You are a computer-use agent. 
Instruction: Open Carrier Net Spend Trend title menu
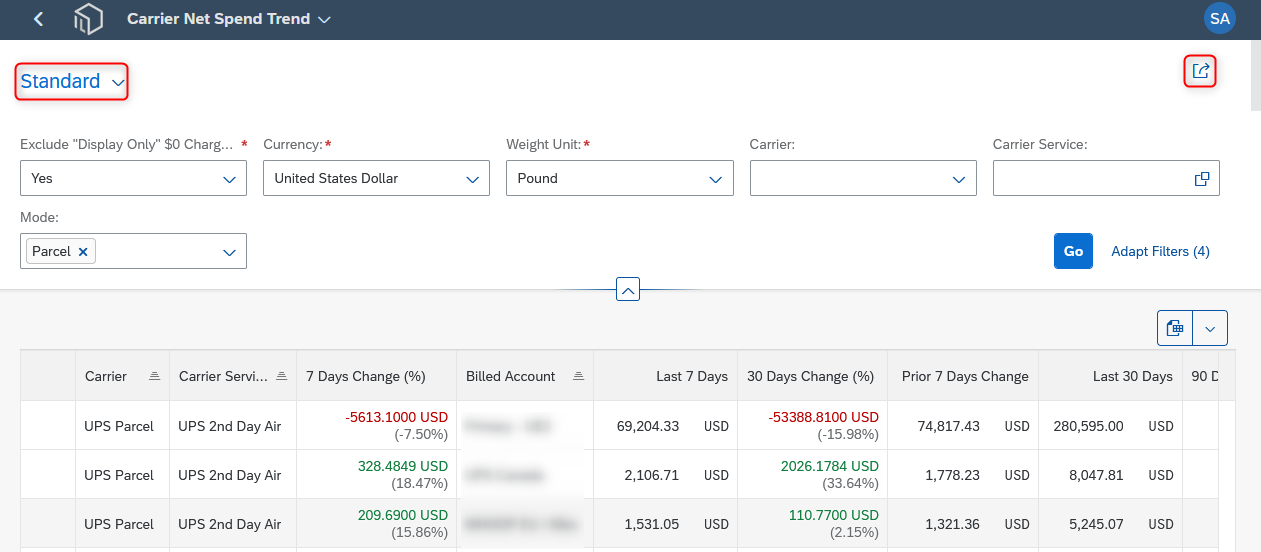coord(228,19)
